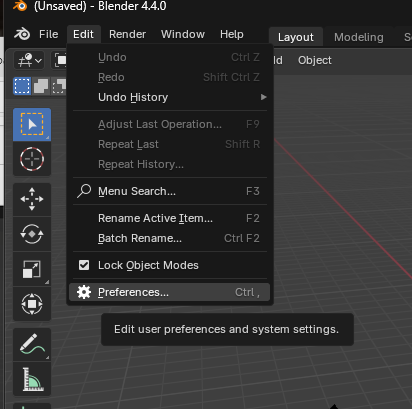The height and width of the screenshot is (409, 412).
Task: Close the Edit menu header
Action: pyautogui.click(x=83, y=34)
